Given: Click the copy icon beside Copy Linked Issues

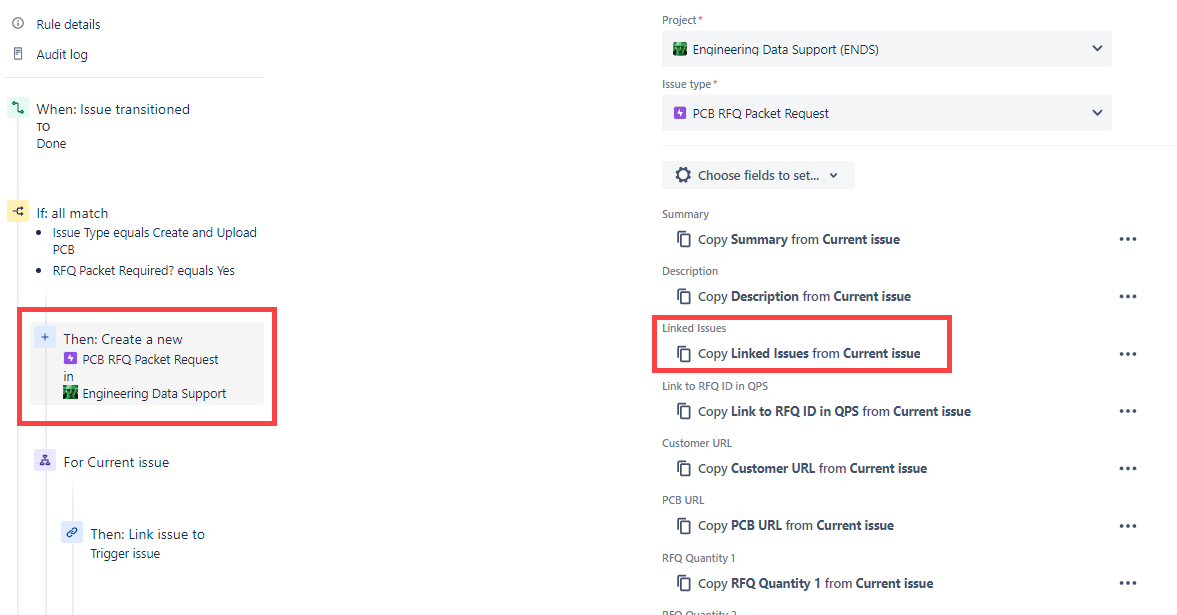Looking at the screenshot, I should 684,354.
